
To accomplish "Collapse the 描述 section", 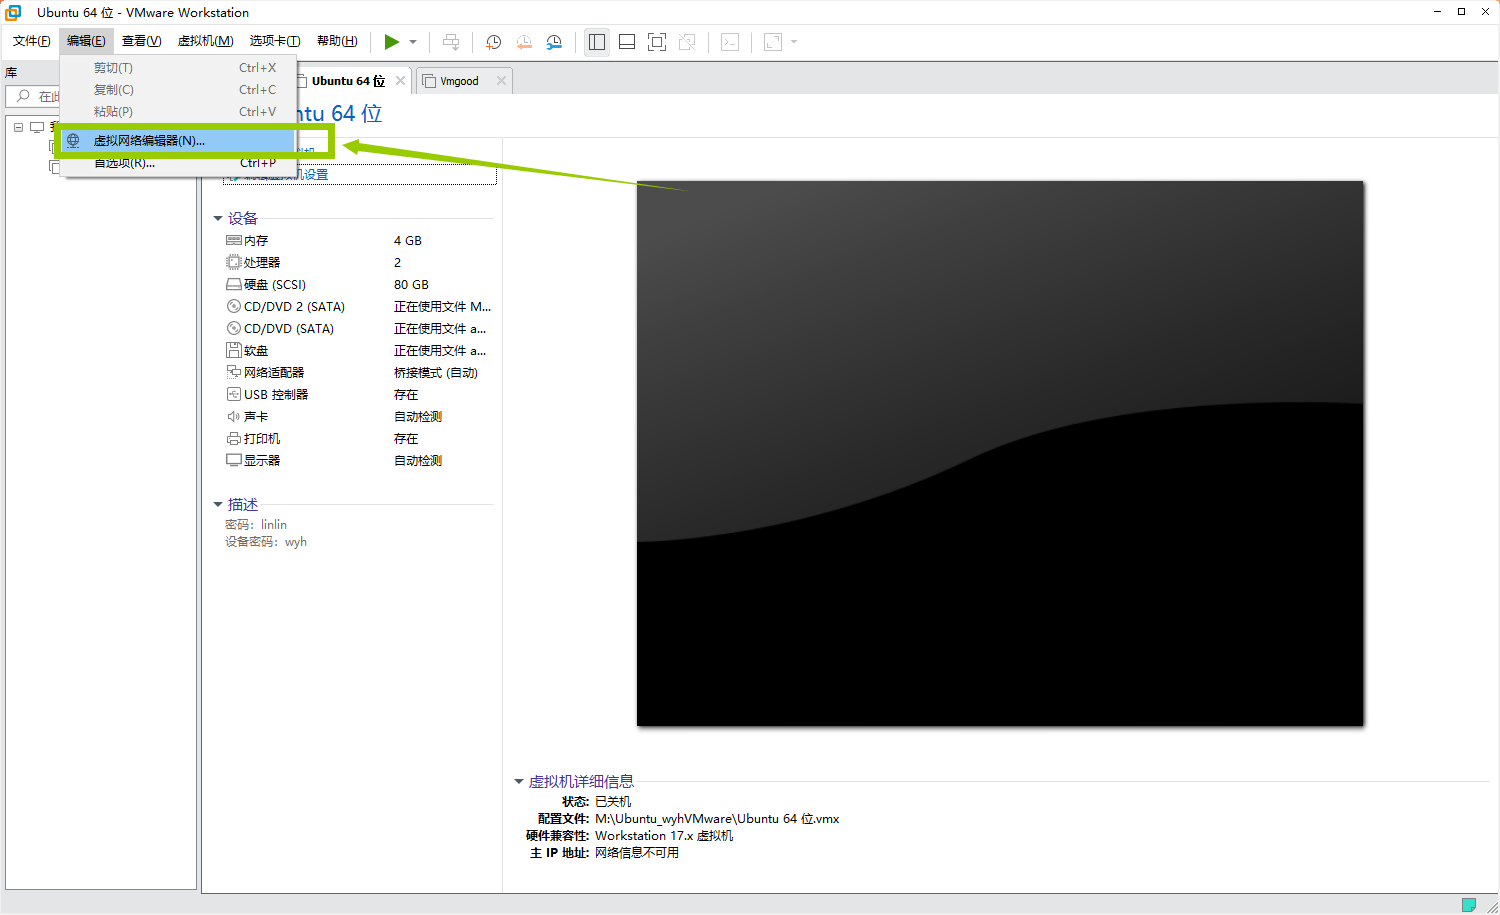I will coord(218,505).
